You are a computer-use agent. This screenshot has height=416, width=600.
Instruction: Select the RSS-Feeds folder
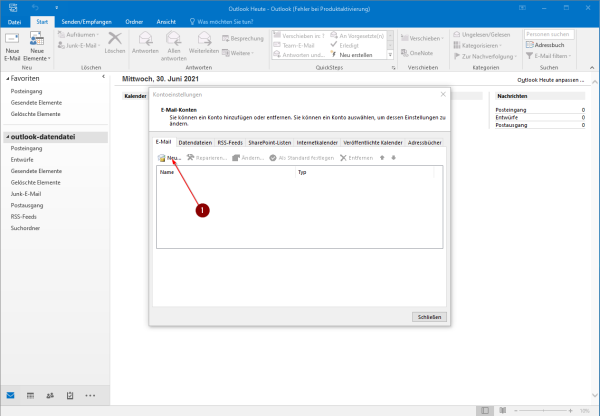click(24, 217)
